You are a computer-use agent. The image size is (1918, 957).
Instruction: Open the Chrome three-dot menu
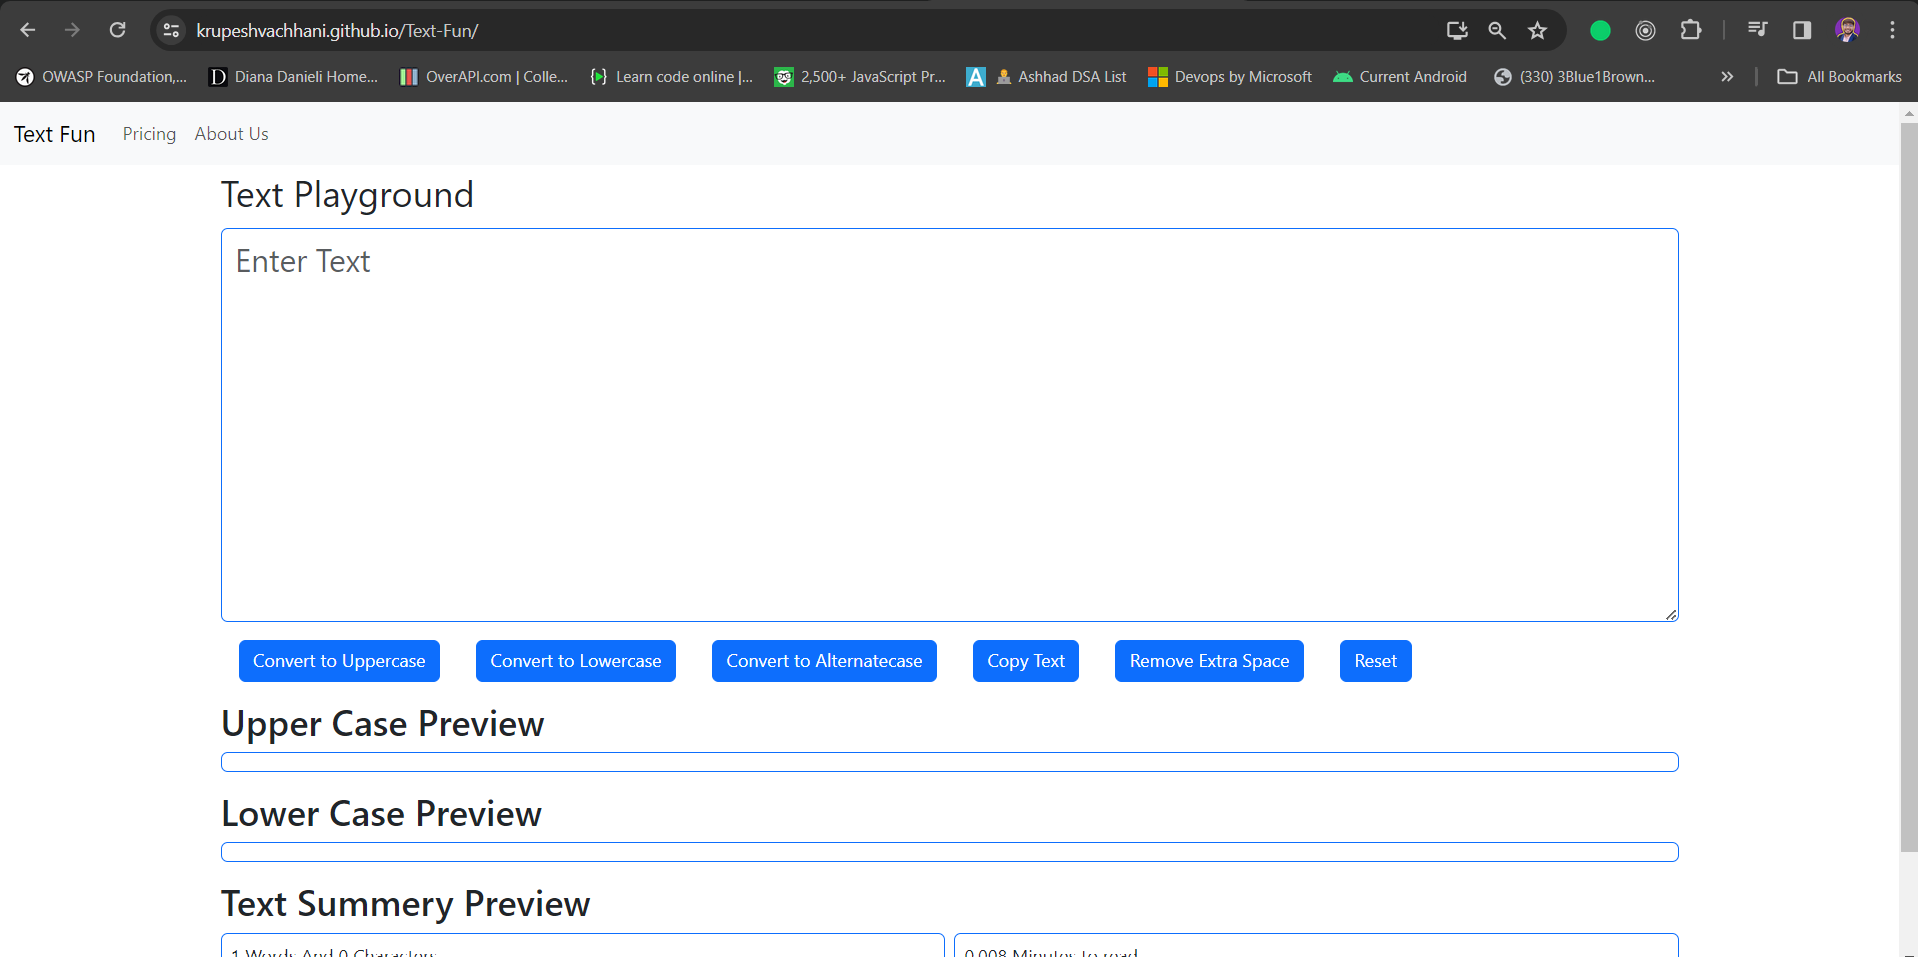(x=1892, y=30)
